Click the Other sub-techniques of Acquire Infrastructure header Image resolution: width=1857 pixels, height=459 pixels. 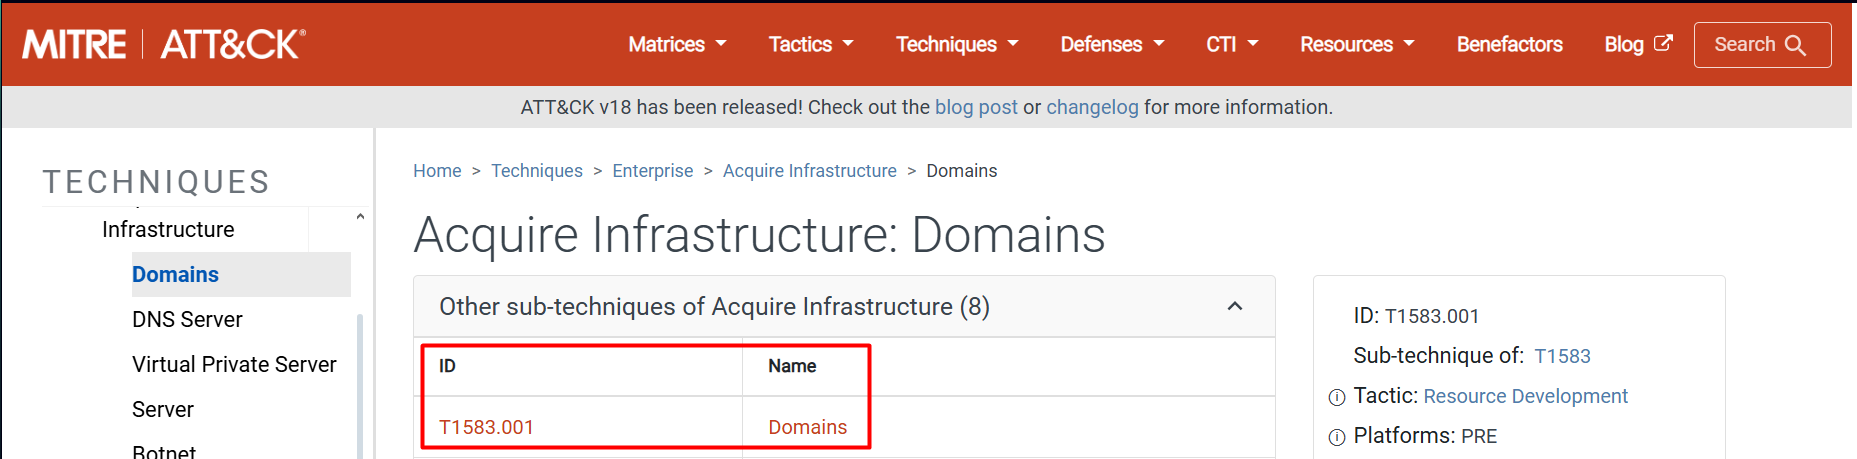(844, 306)
